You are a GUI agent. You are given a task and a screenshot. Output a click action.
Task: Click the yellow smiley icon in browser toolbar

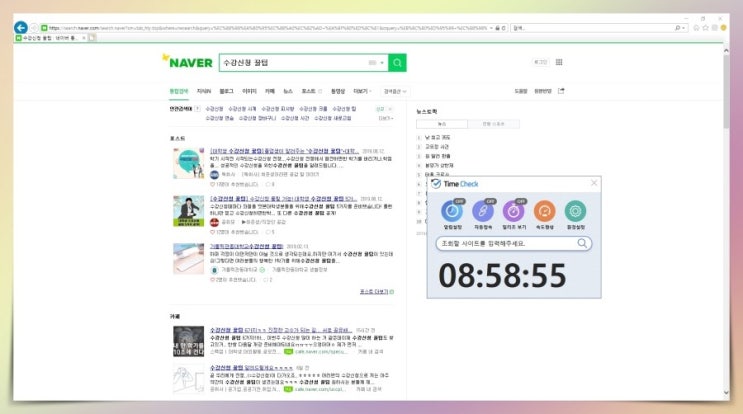[x=723, y=28]
